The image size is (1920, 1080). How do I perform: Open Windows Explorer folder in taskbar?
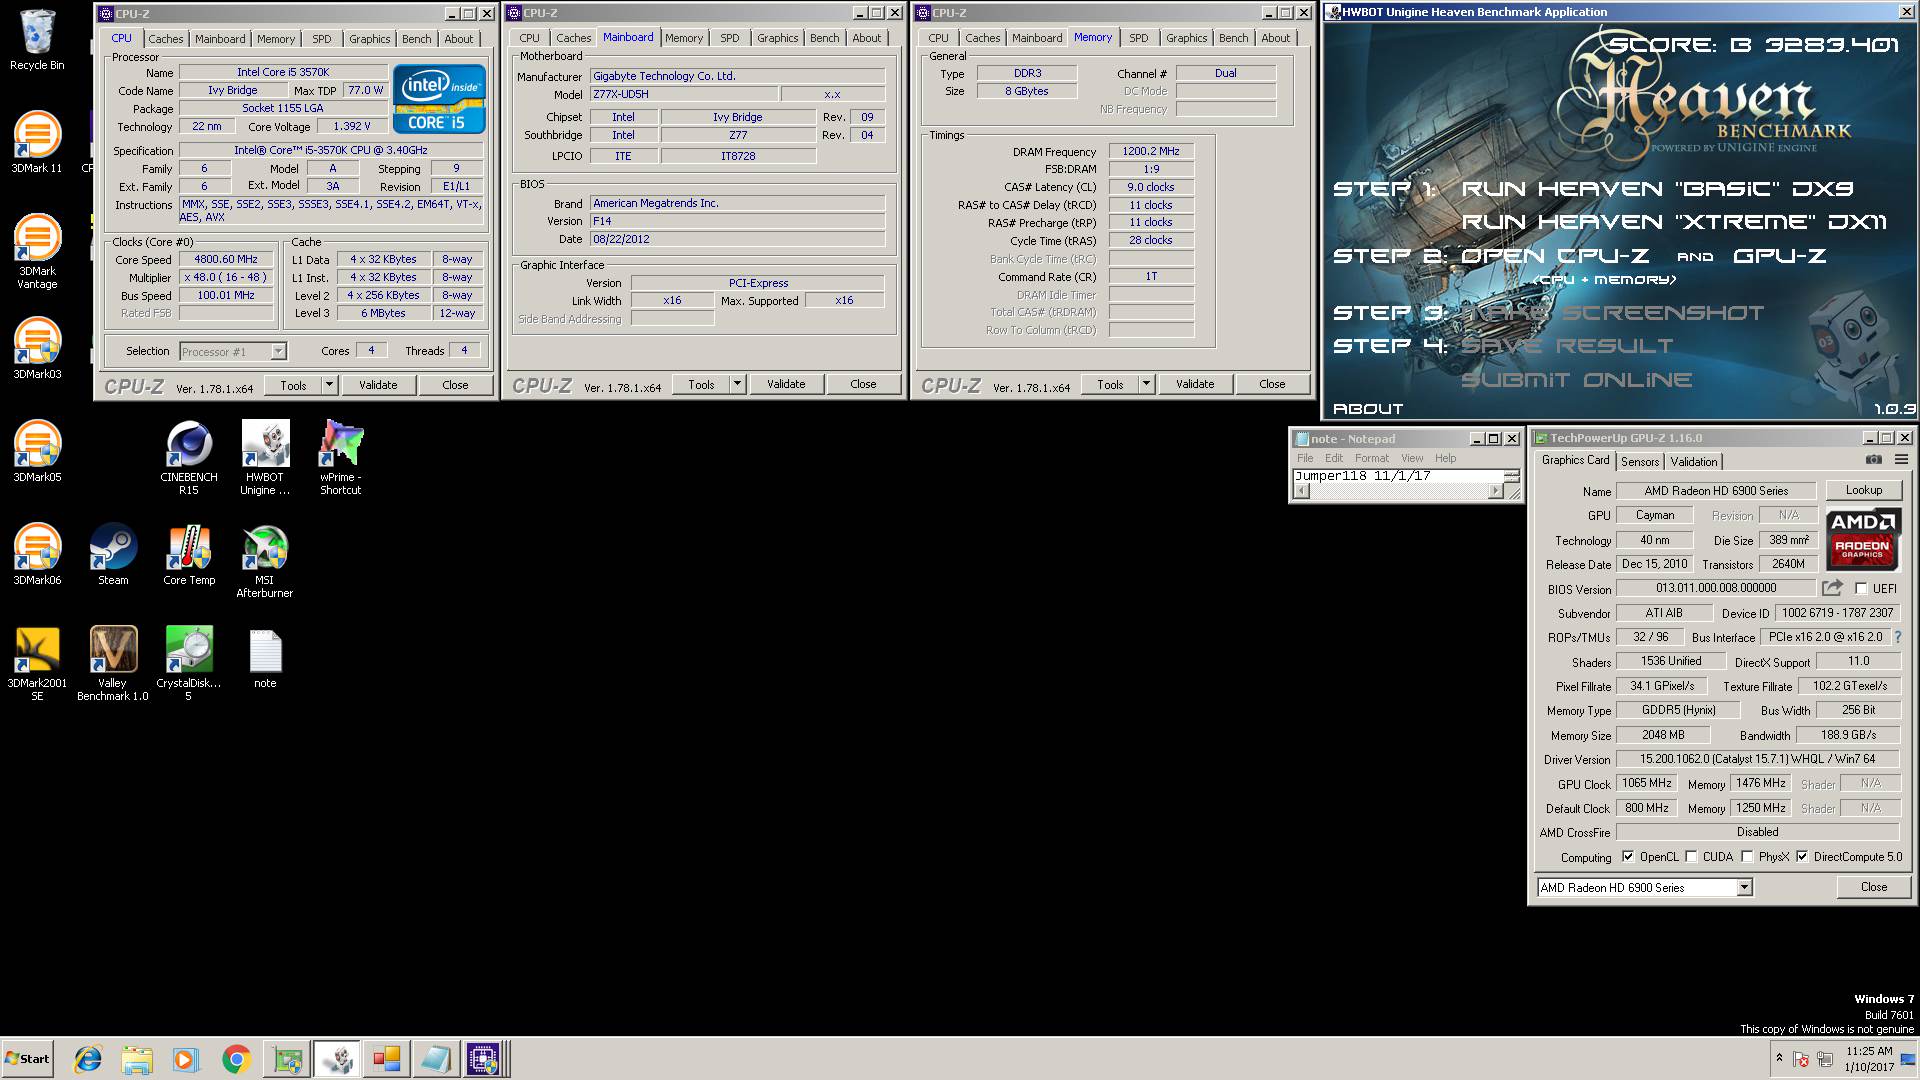tap(137, 1059)
